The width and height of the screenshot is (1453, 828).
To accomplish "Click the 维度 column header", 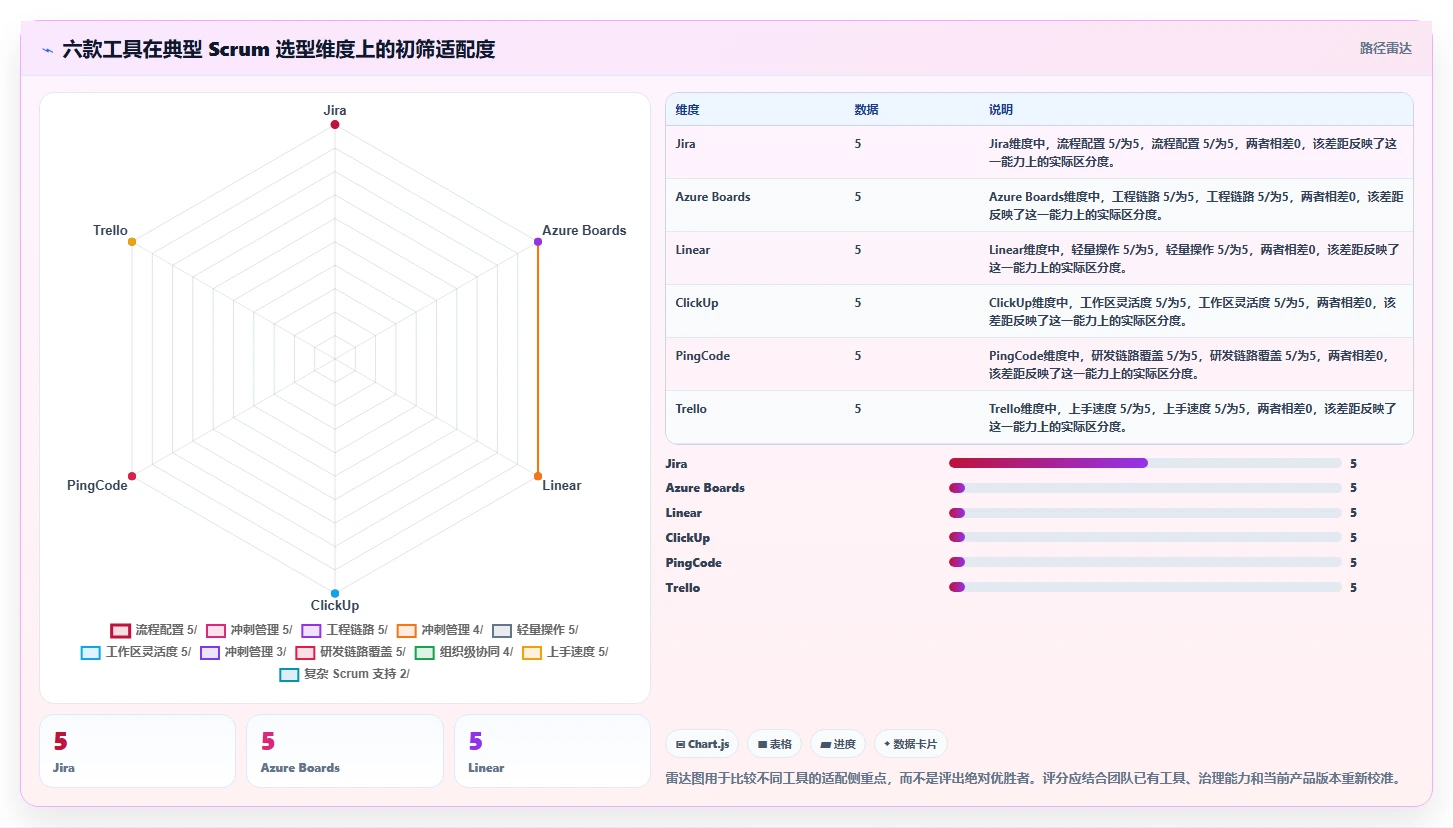I will [687, 109].
